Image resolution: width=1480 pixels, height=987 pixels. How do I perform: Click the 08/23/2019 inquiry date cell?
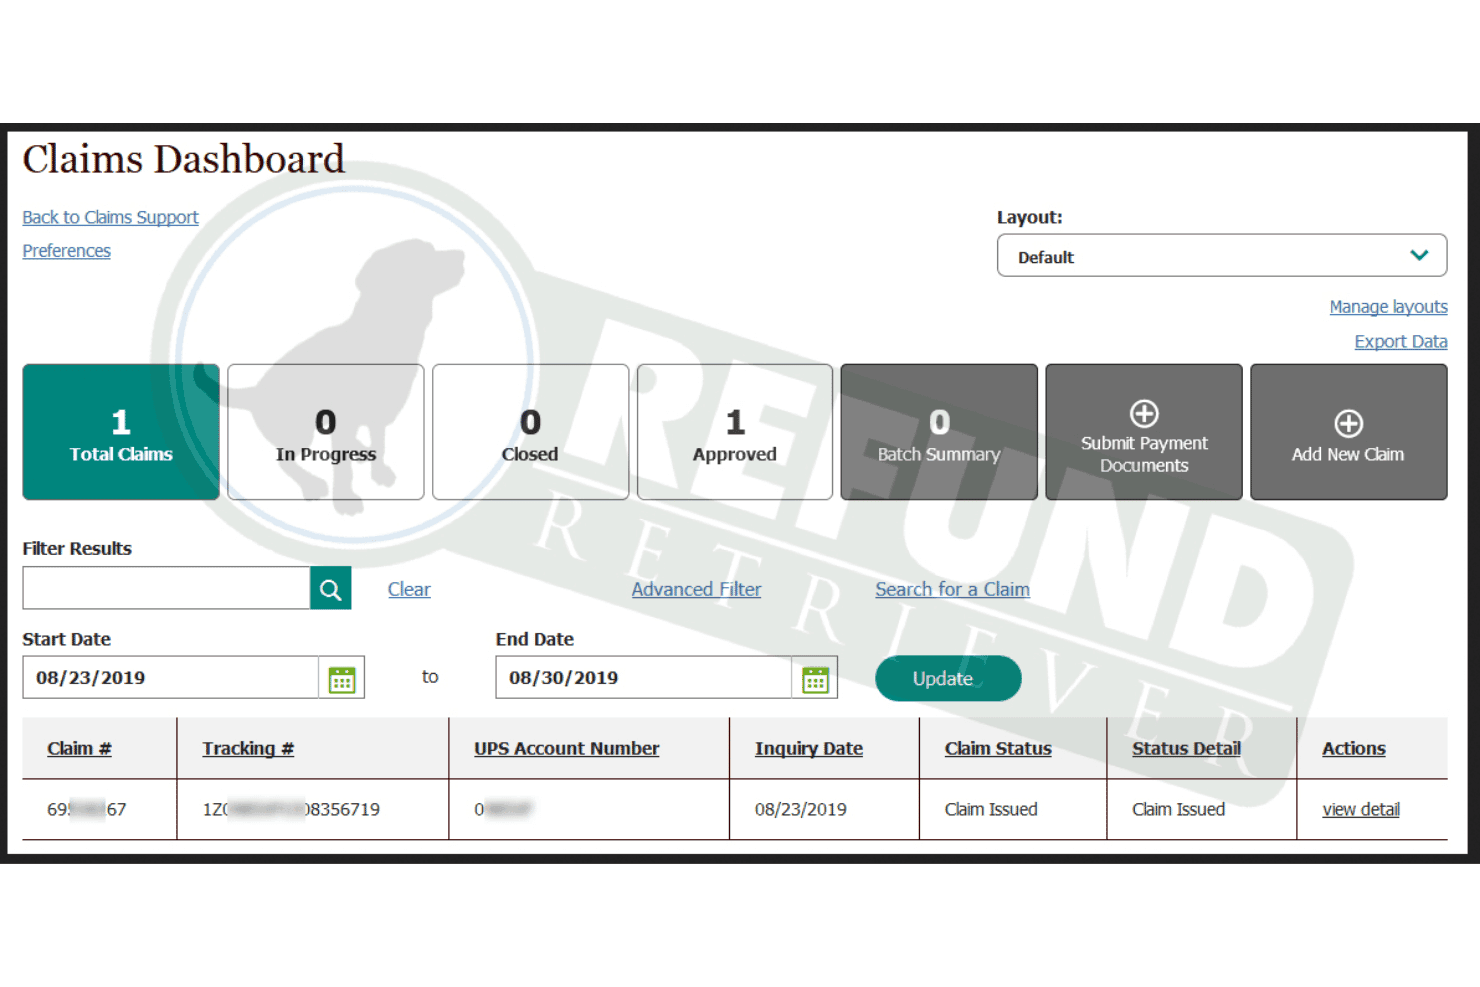pyautogui.click(x=800, y=810)
